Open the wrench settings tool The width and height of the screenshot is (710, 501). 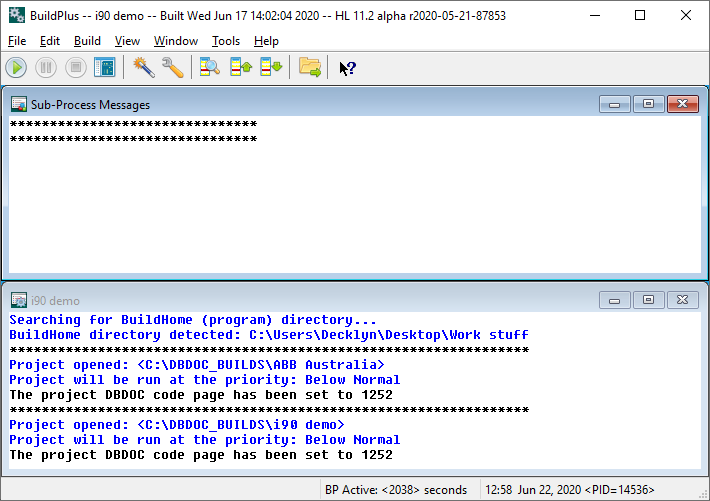tap(173, 68)
